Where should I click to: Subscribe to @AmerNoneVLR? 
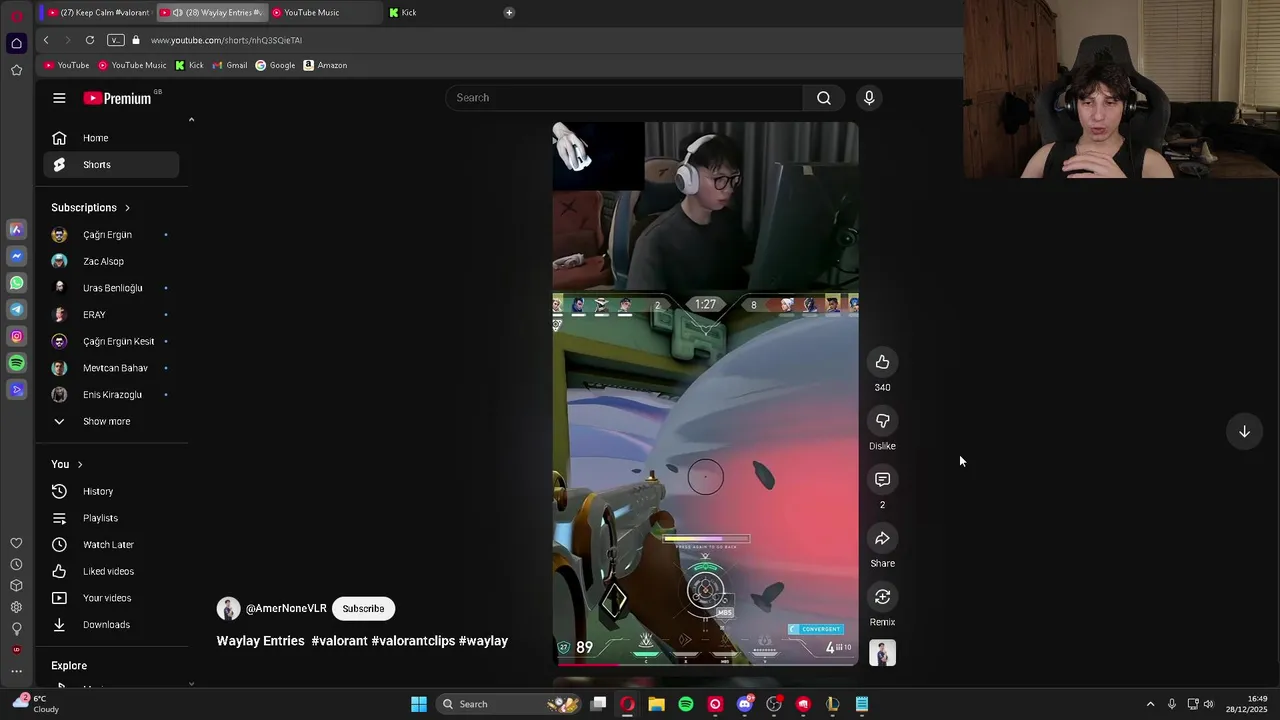(x=363, y=608)
